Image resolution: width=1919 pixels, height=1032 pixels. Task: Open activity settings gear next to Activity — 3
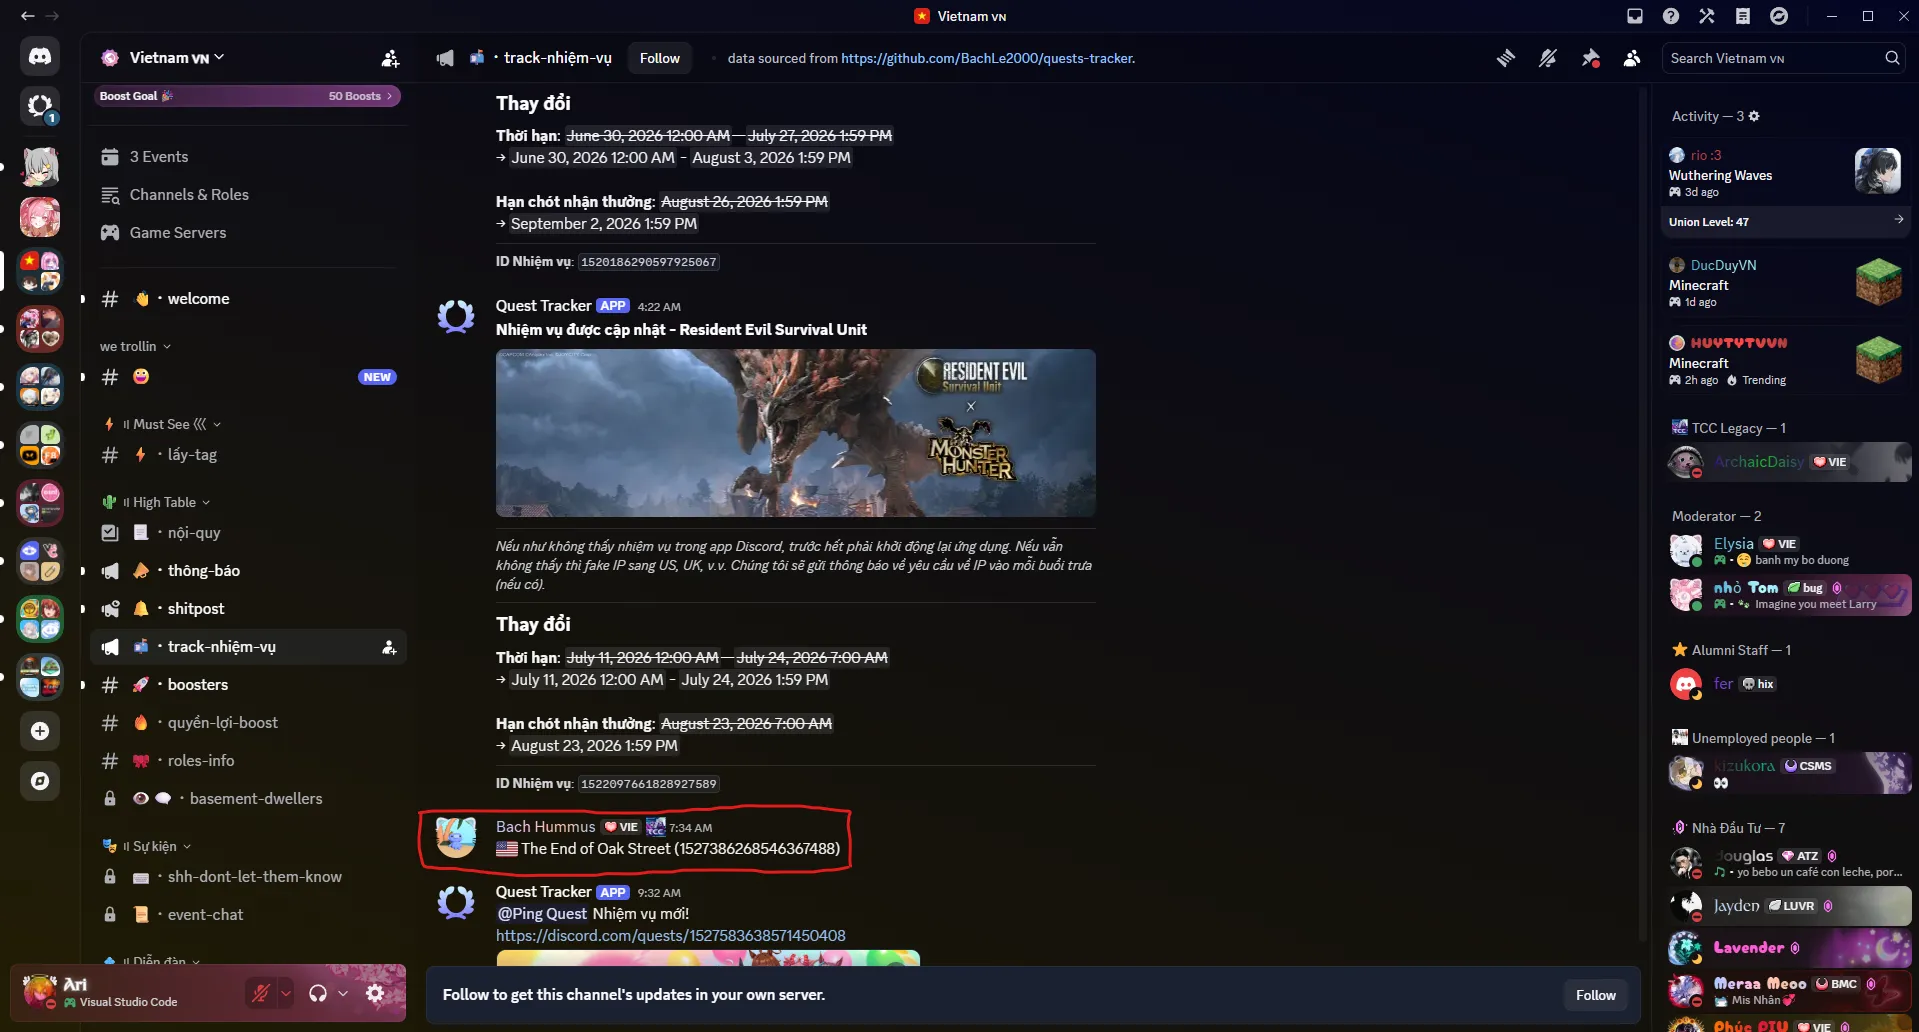[x=1754, y=116]
